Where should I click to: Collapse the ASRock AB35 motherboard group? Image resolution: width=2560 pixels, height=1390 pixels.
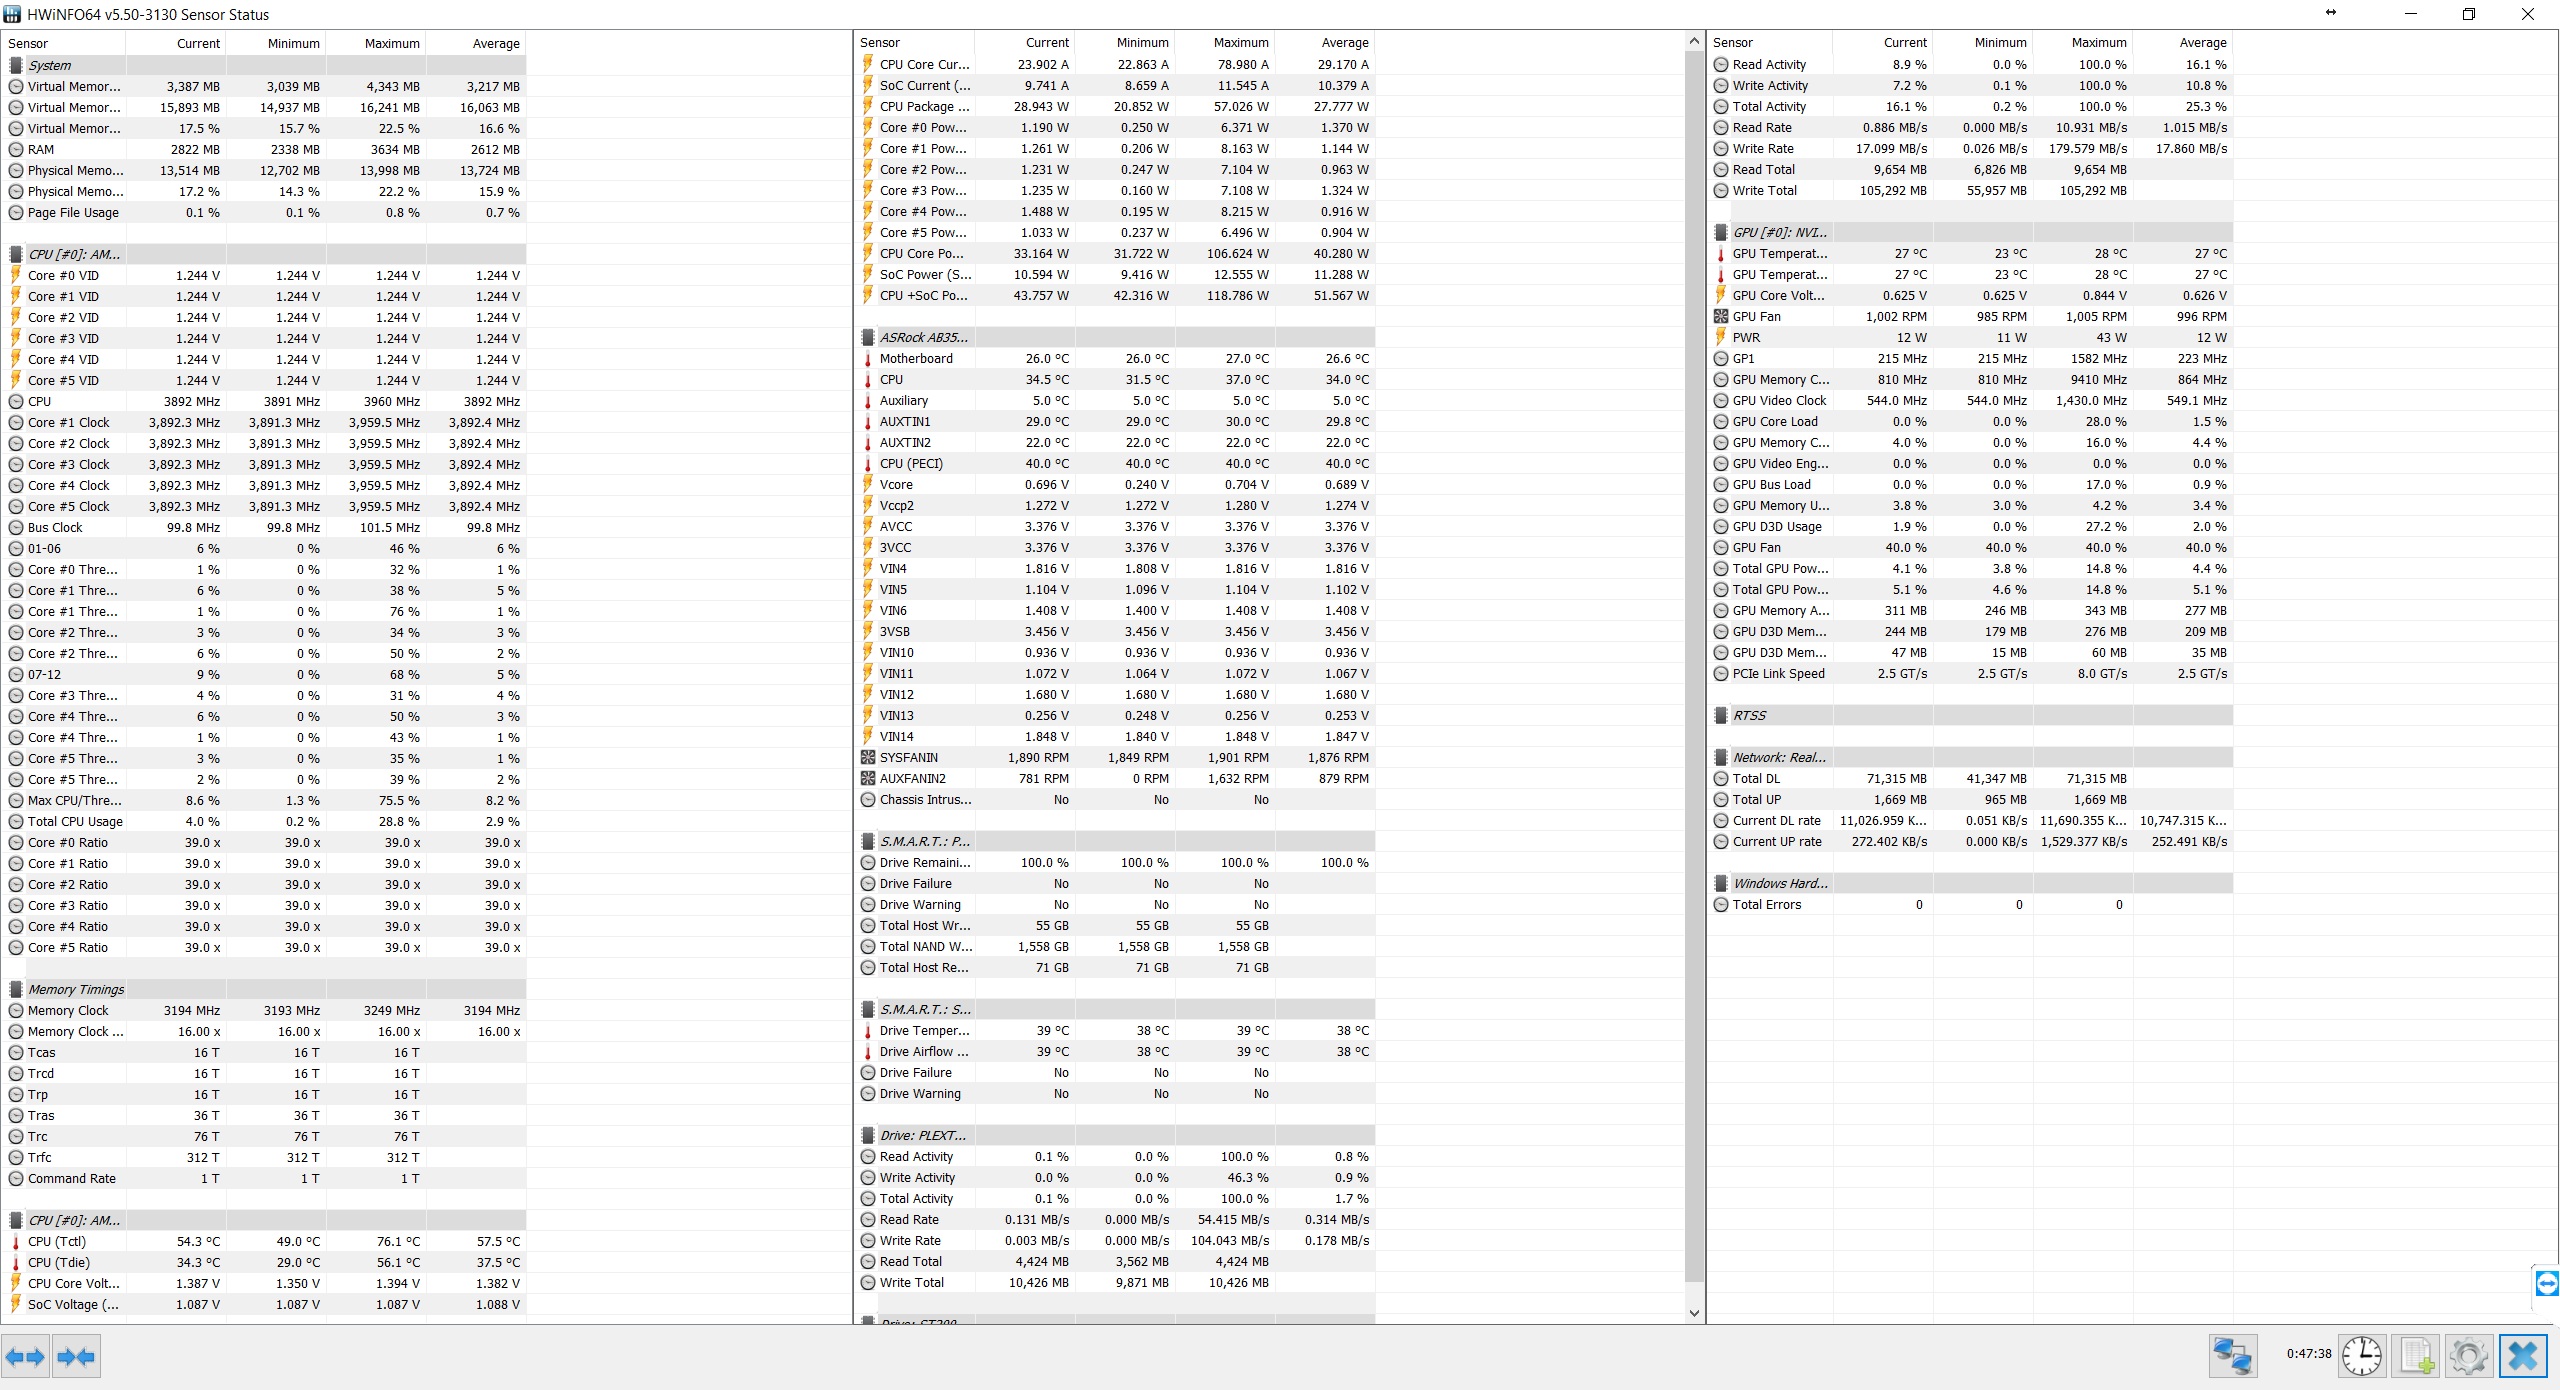[923, 337]
